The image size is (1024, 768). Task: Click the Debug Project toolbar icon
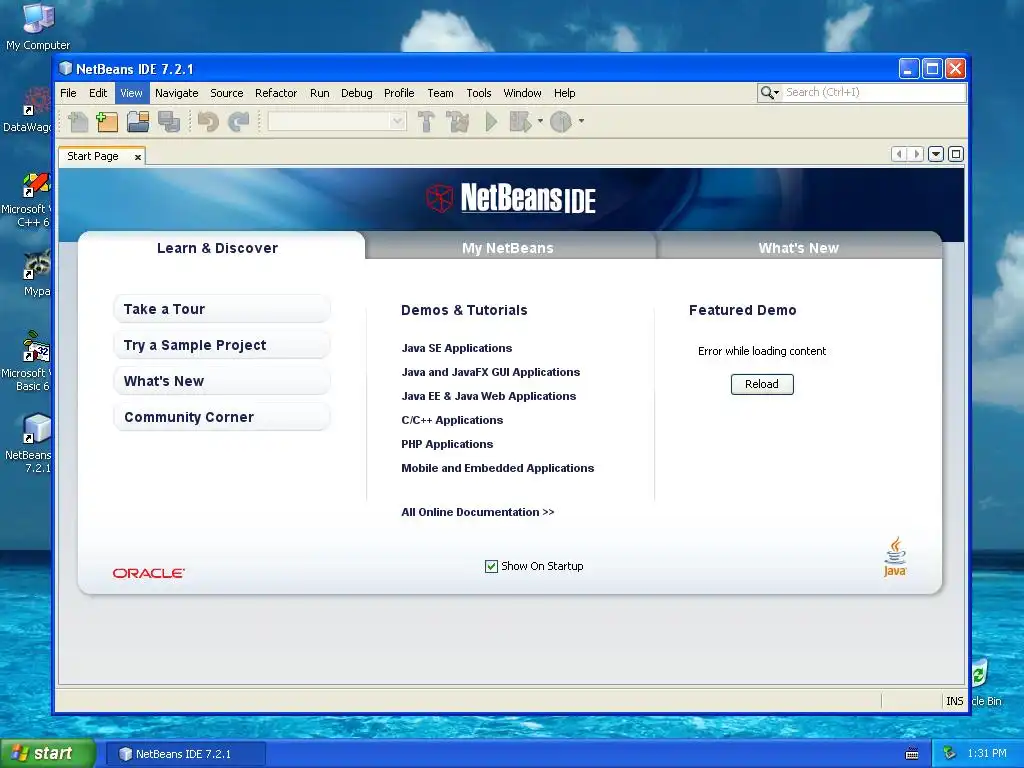click(x=520, y=121)
